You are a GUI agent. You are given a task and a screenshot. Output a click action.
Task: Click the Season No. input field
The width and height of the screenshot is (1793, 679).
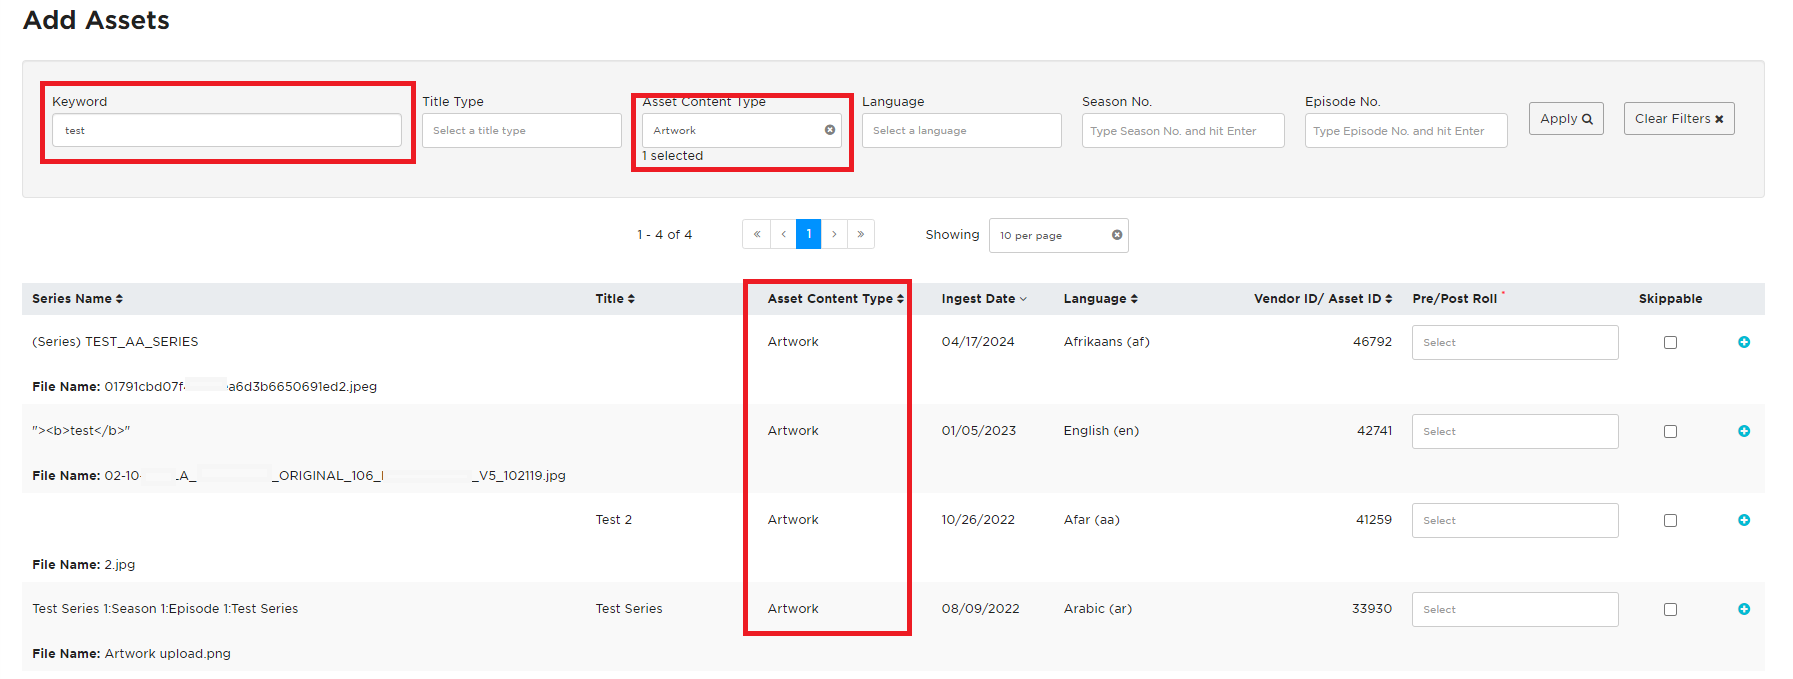click(1183, 130)
